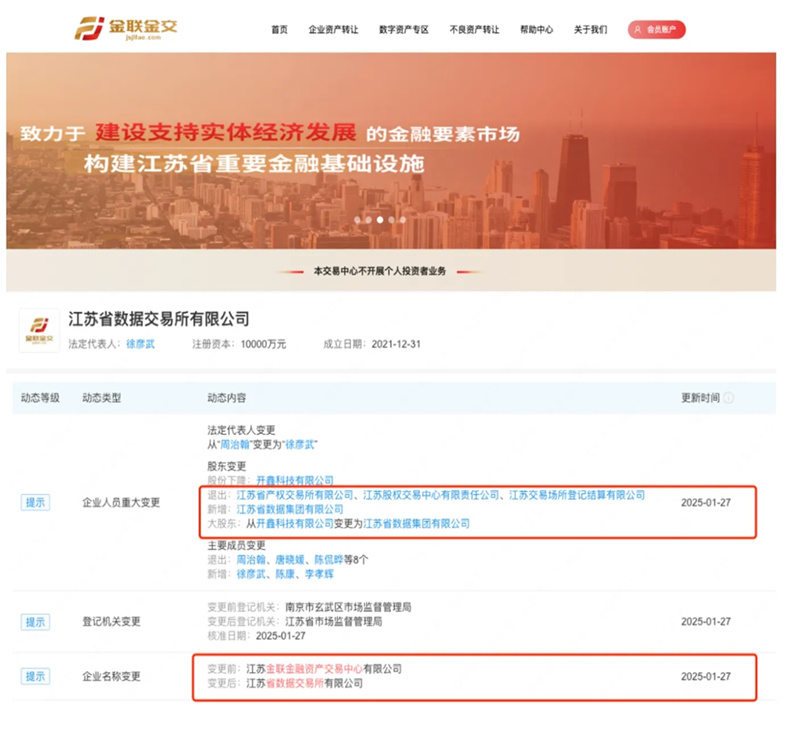Select the fifth carousel dot

pyautogui.click(x=403, y=220)
